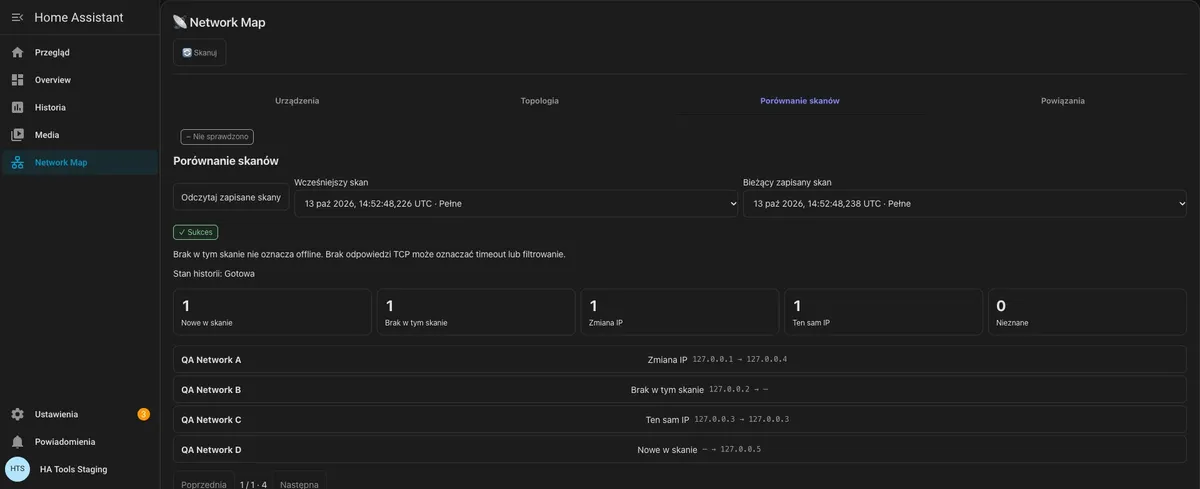1200x489 pixels.
Task: Start a scan with the Skanuj button
Action: 200,52
